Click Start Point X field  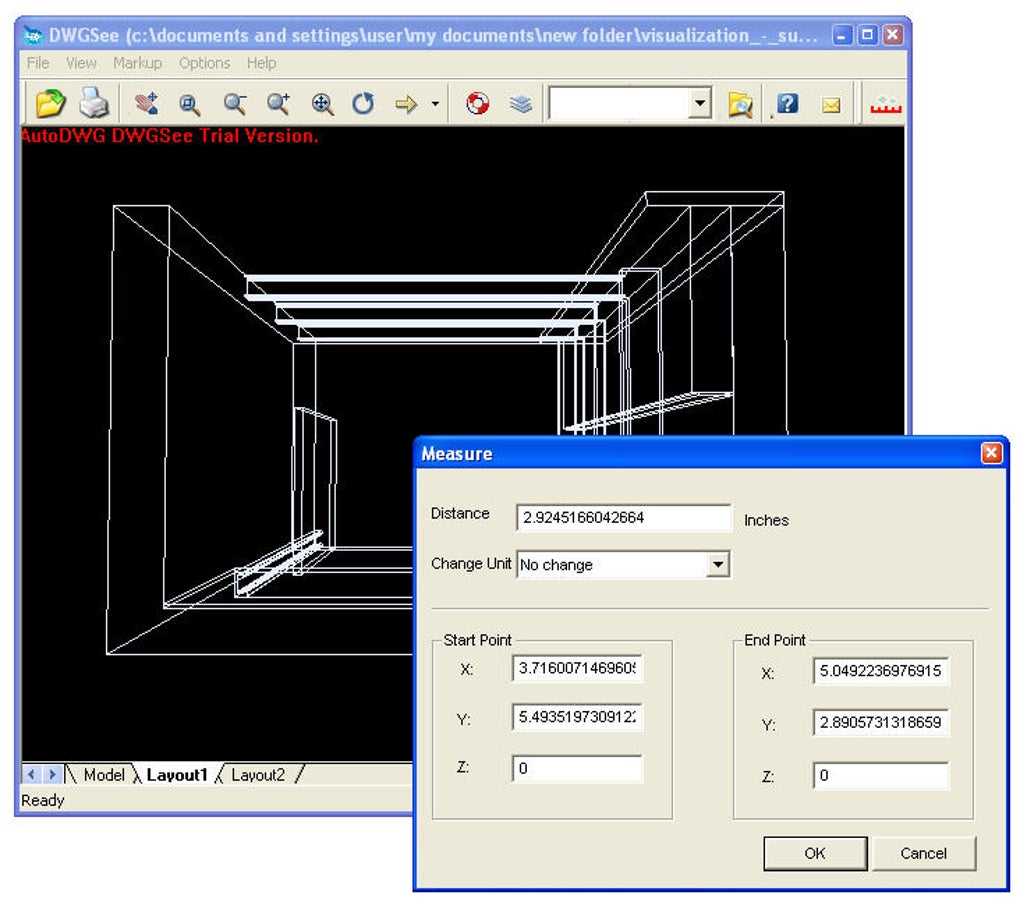(577, 668)
